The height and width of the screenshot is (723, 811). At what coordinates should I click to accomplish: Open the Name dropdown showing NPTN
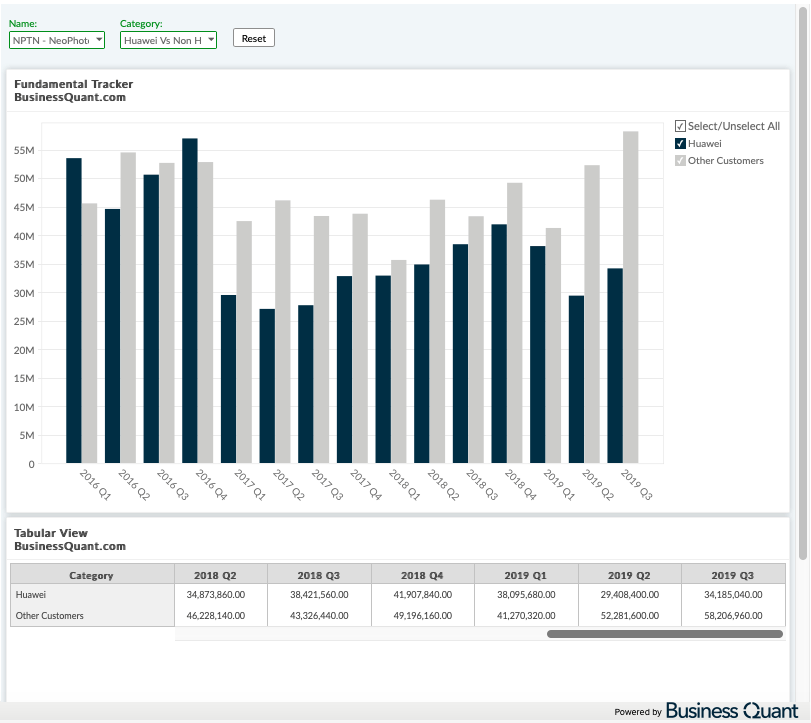tap(57, 40)
